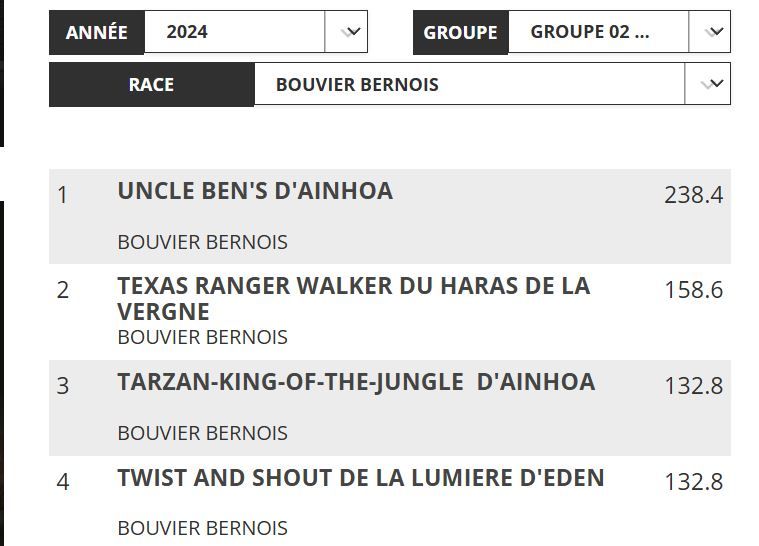The image size is (759, 546).
Task: Open TEXAS RANGER WALKER DU HARAS entry
Action: click(x=354, y=299)
